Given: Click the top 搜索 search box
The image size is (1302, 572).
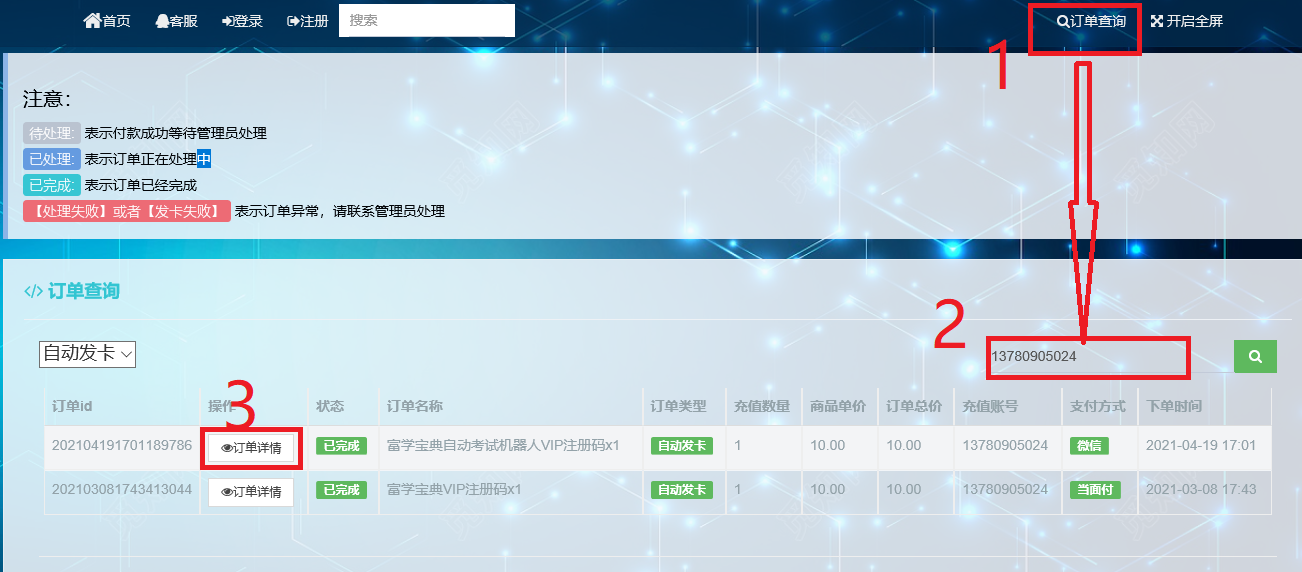Looking at the screenshot, I should tap(426, 20).
